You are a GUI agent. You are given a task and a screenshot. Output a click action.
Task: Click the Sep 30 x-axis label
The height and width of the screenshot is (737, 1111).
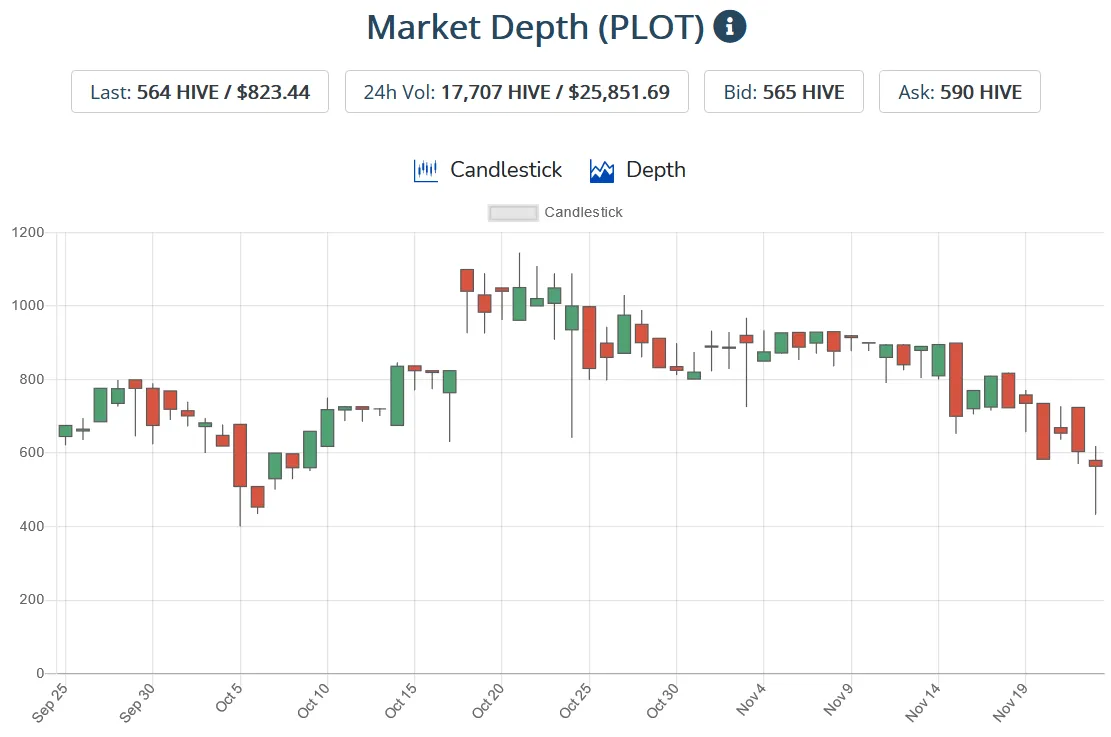tap(137, 702)
